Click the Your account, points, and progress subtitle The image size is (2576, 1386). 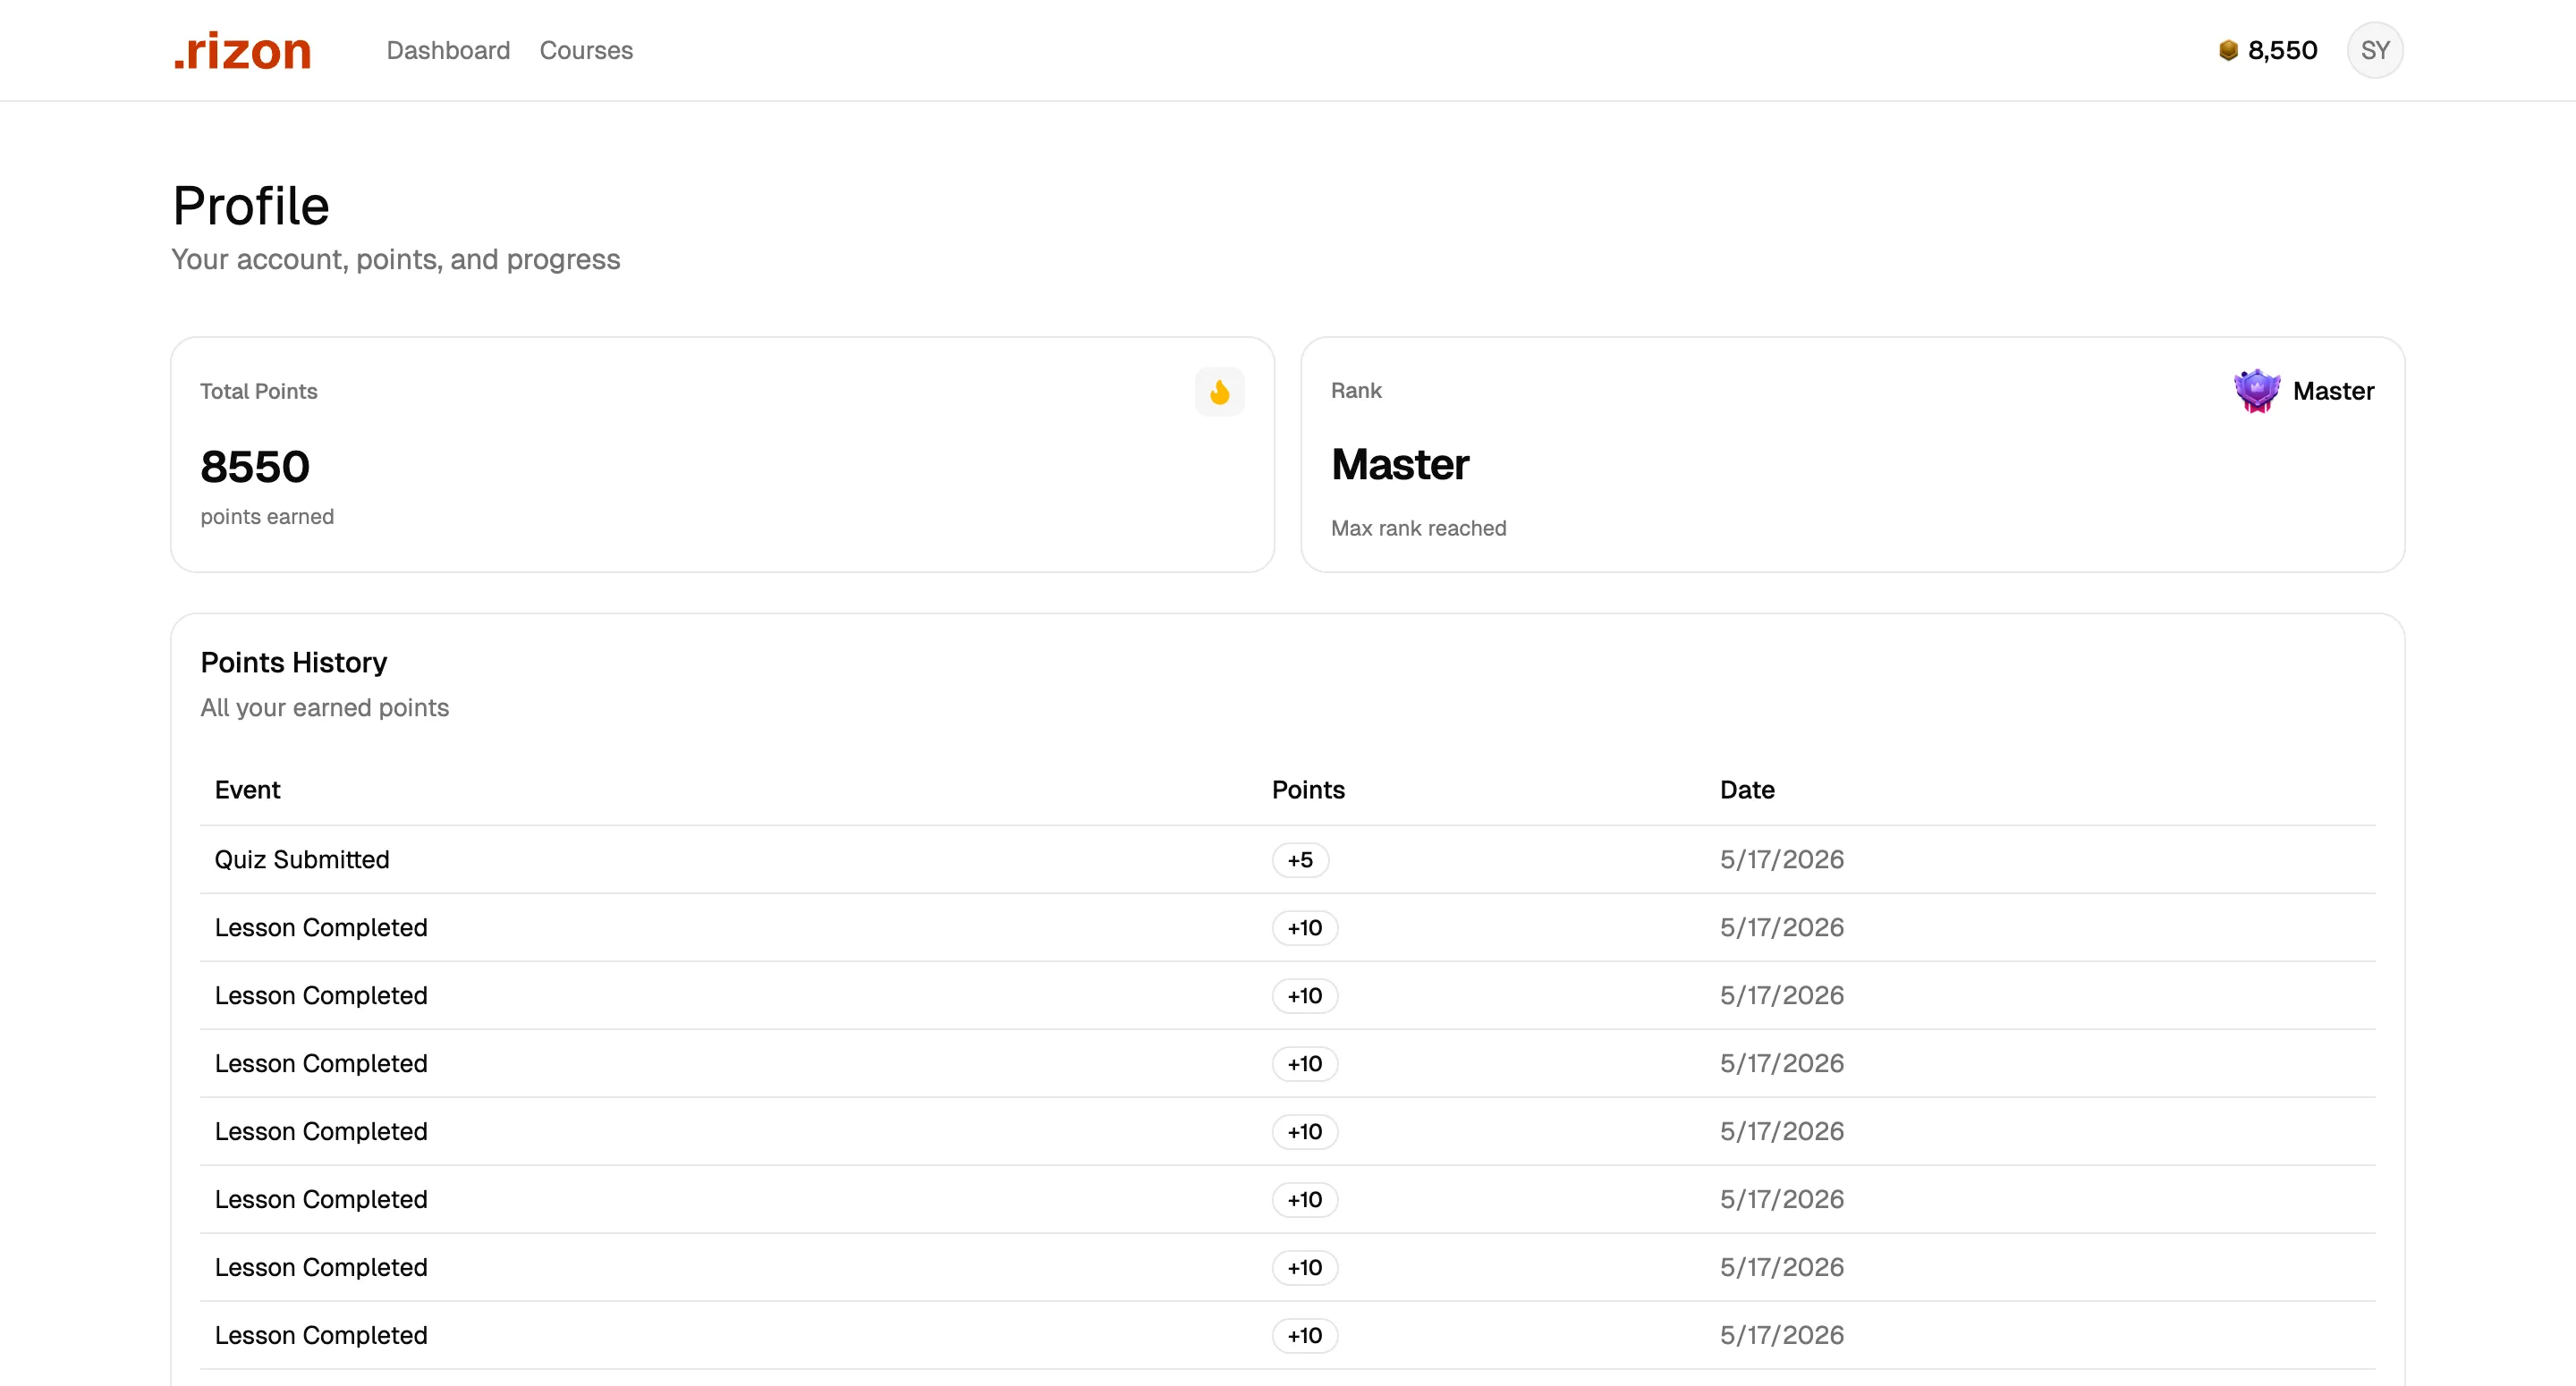point(396,260)
